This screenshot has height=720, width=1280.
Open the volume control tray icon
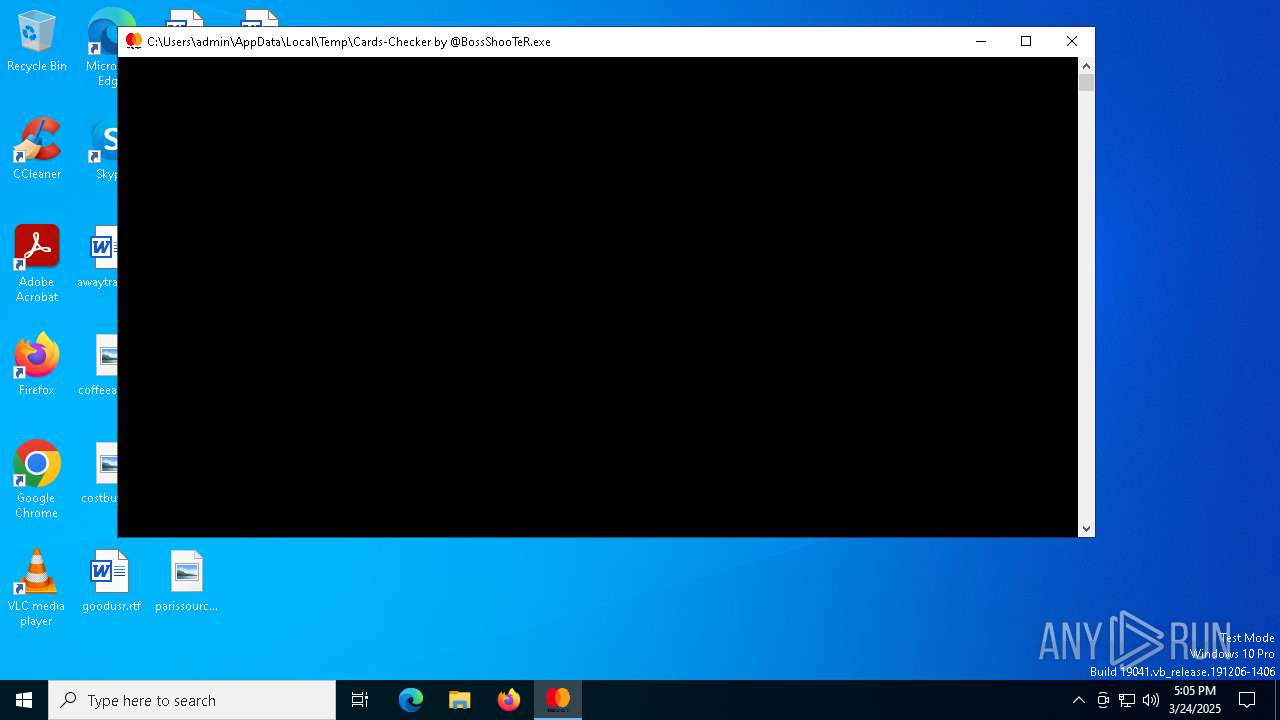[1151, 700]
